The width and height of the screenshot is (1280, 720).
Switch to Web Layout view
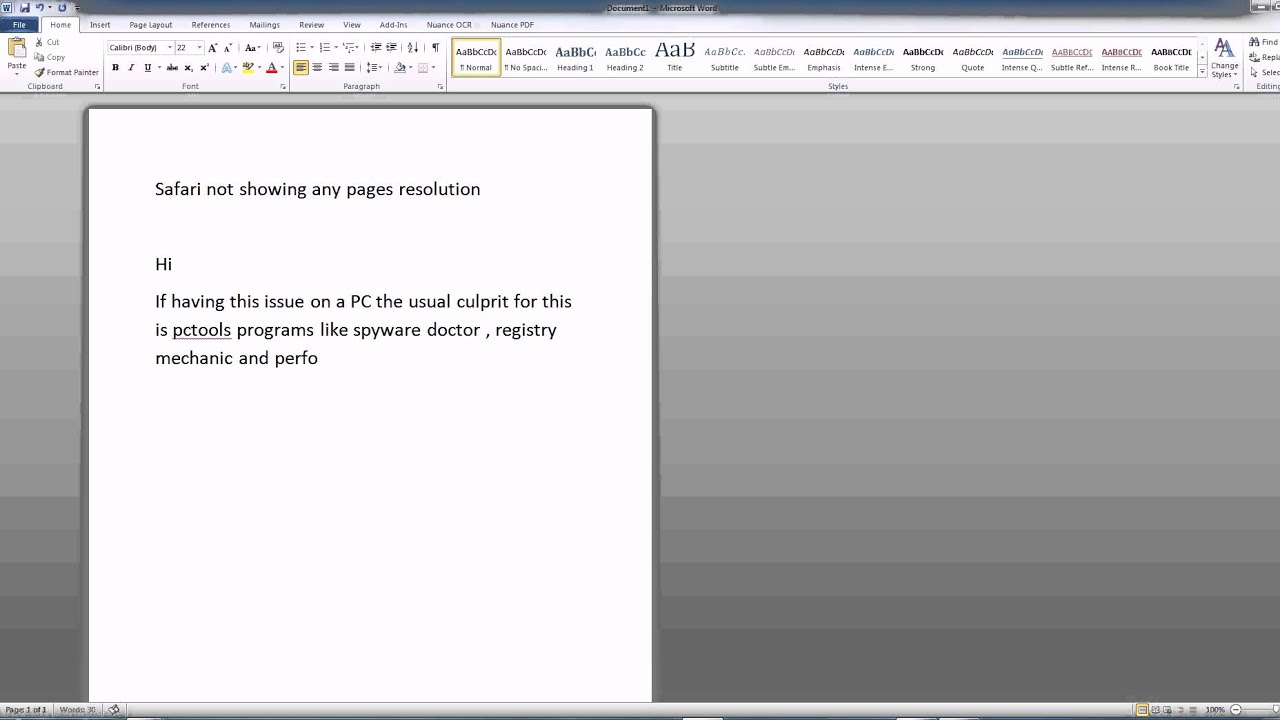[1166, 710]
